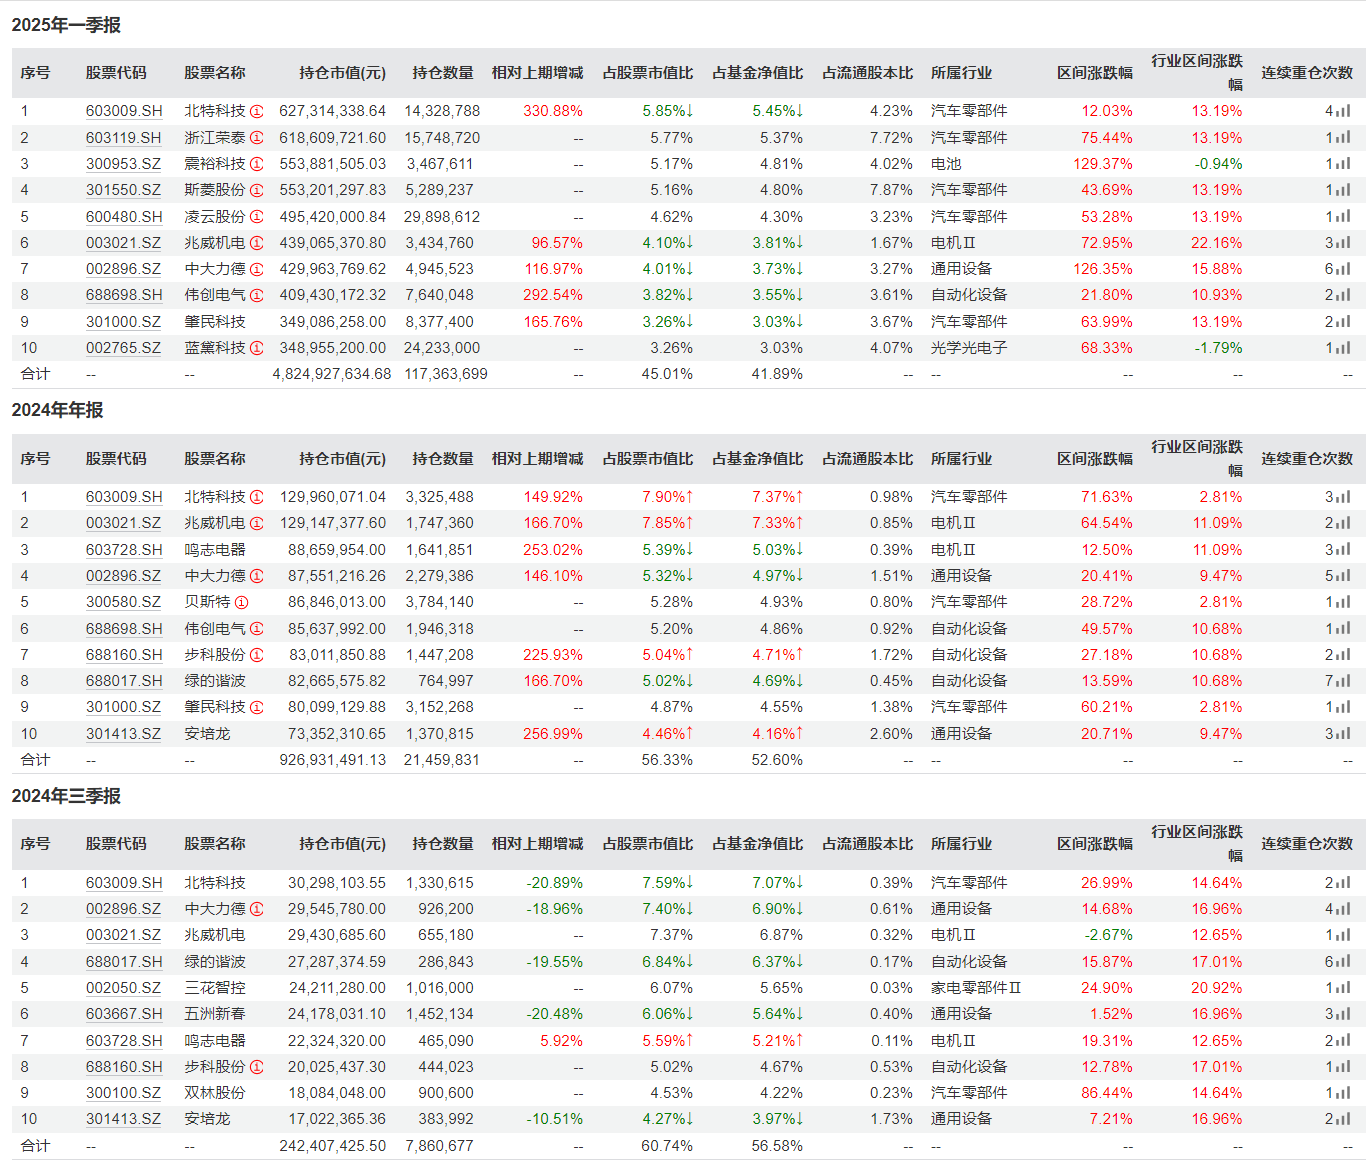Click red marker icon beside 凌云股份
1366x1170 pixels.
click(x=257, y=217)
